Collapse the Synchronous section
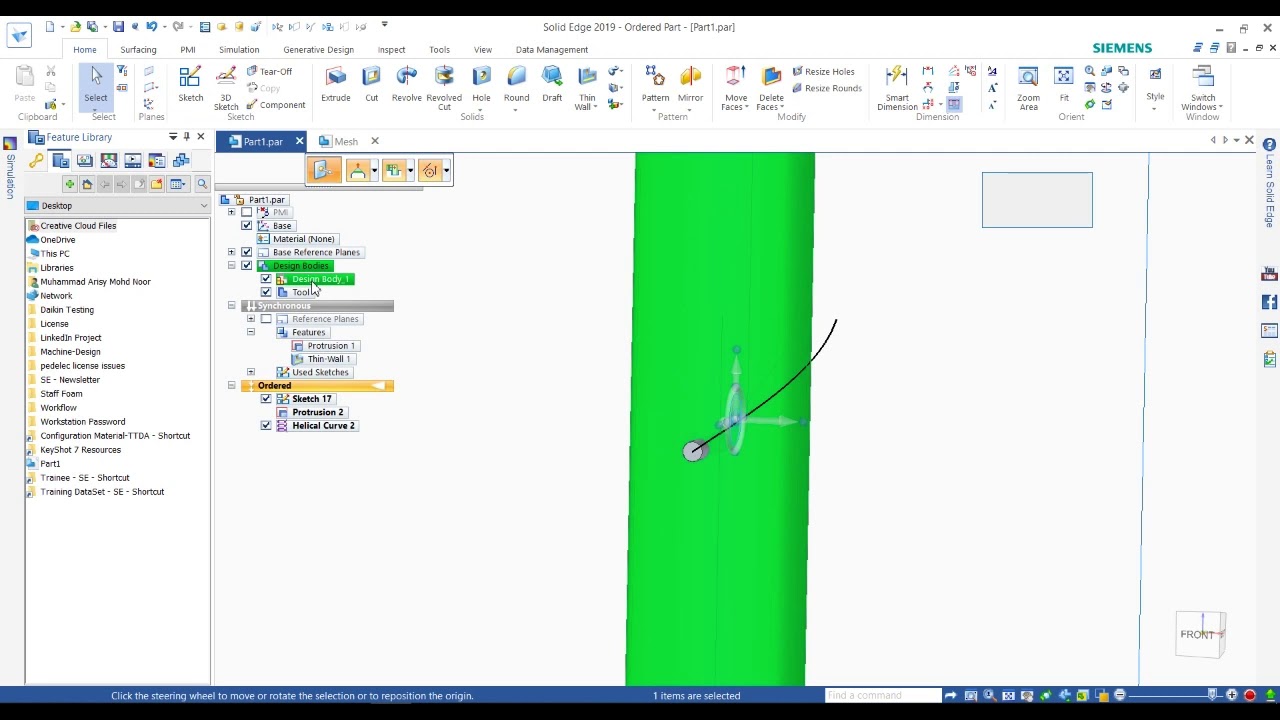 [x=232, y=306]
